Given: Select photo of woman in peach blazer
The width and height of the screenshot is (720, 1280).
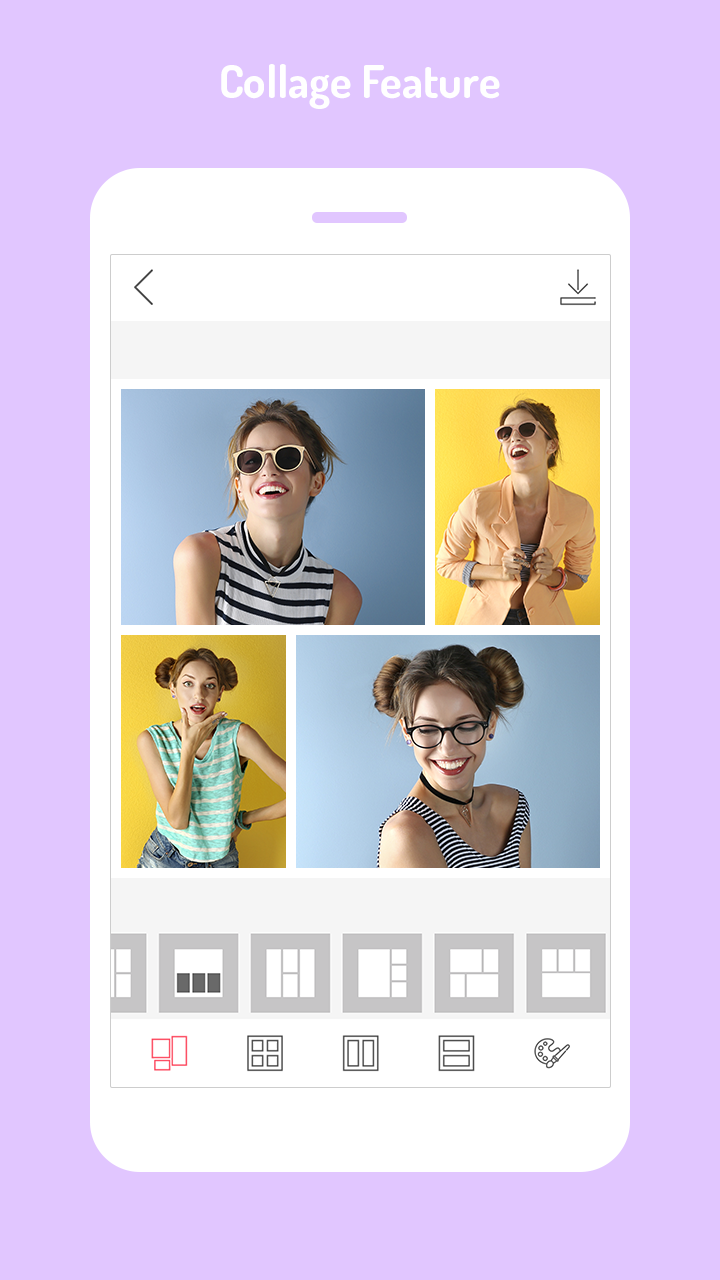Looking at the screenshot, I should [517, 507].
